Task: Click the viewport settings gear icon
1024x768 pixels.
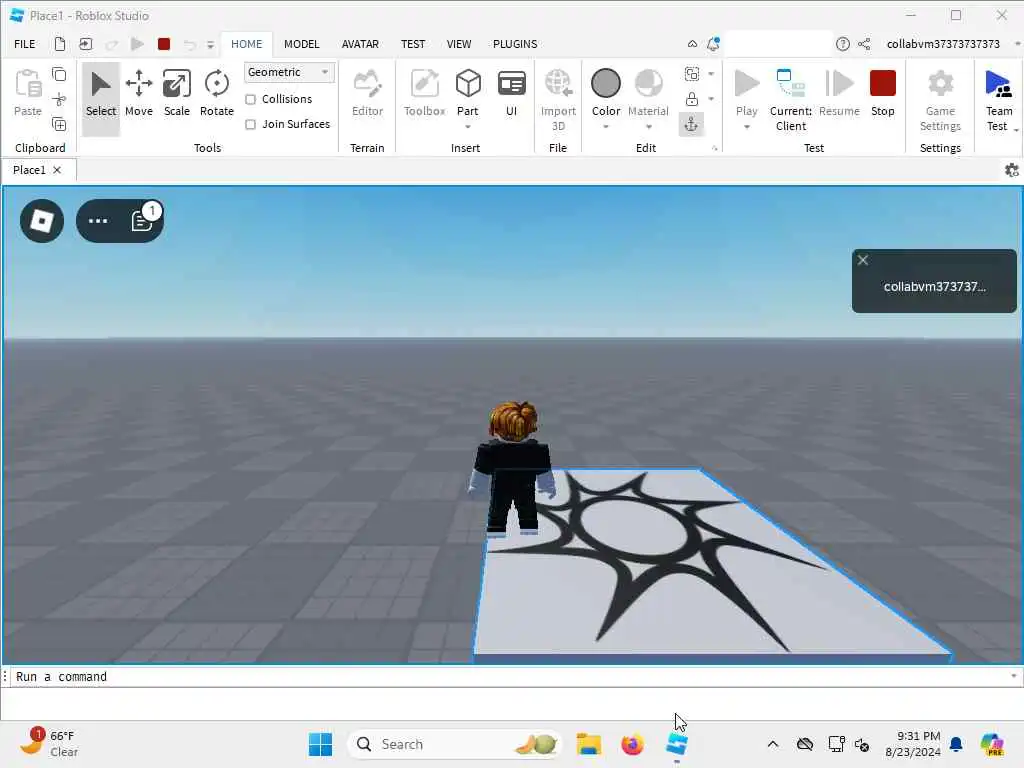Action: pos(1012,170)
